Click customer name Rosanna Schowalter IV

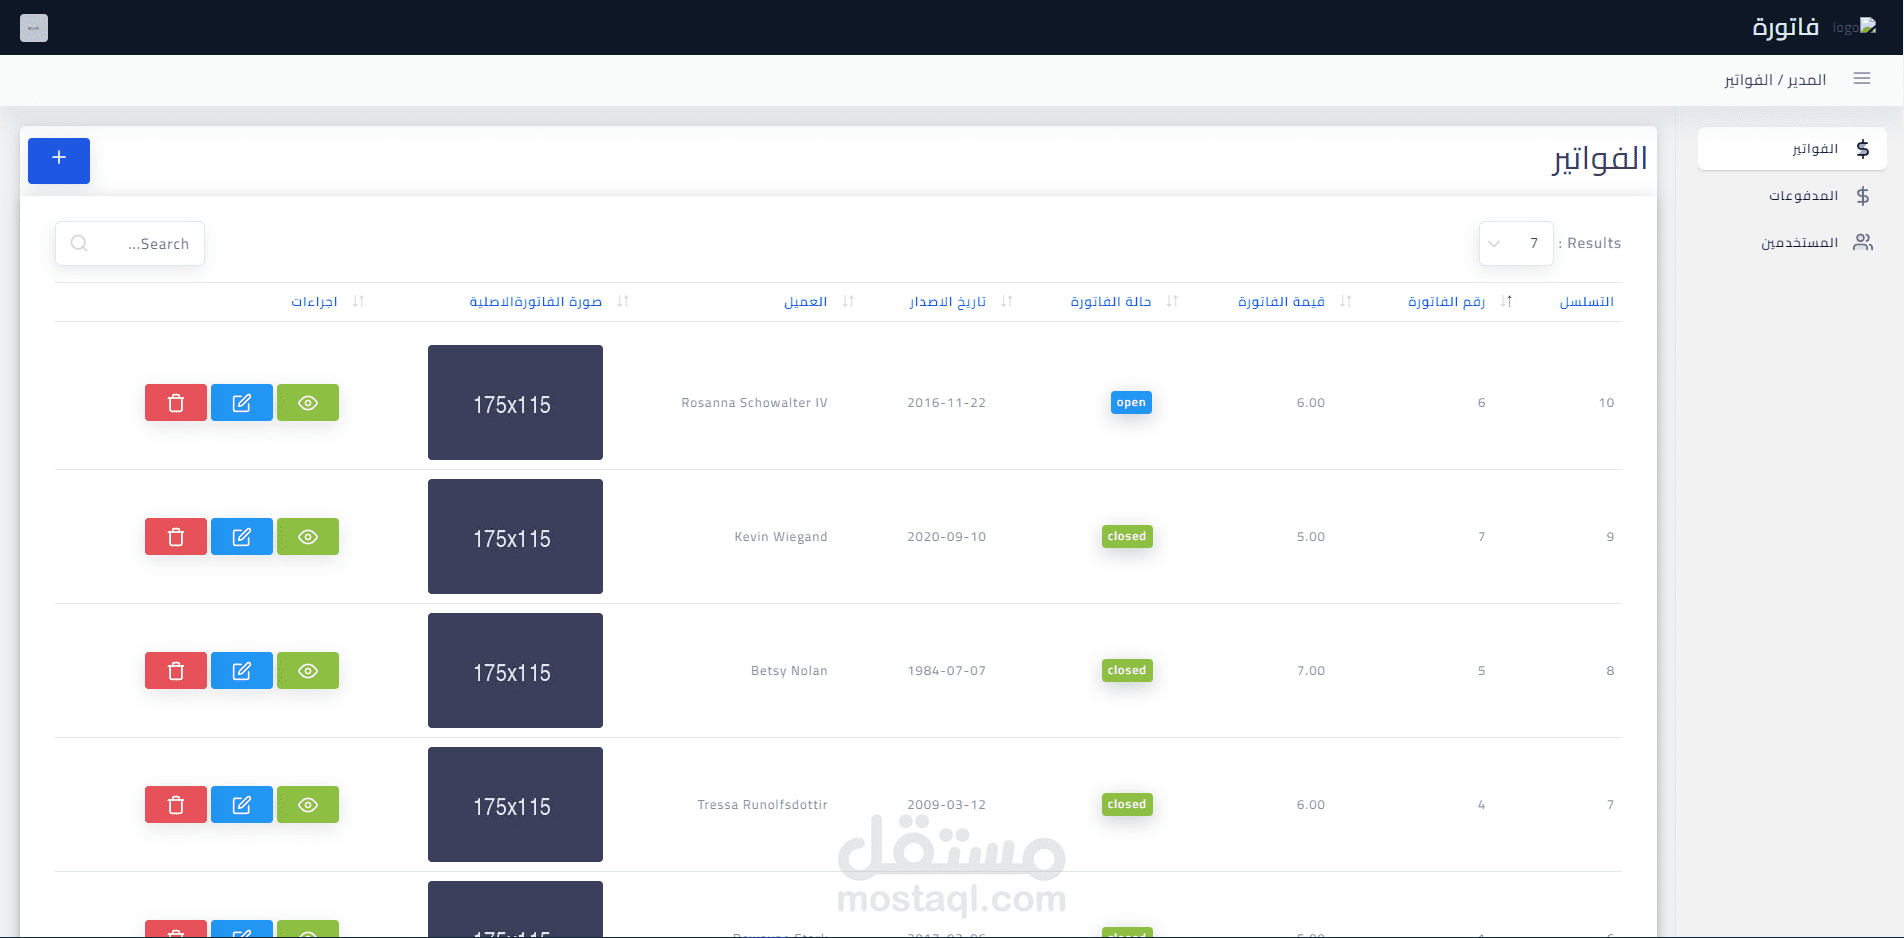[754, 403]
